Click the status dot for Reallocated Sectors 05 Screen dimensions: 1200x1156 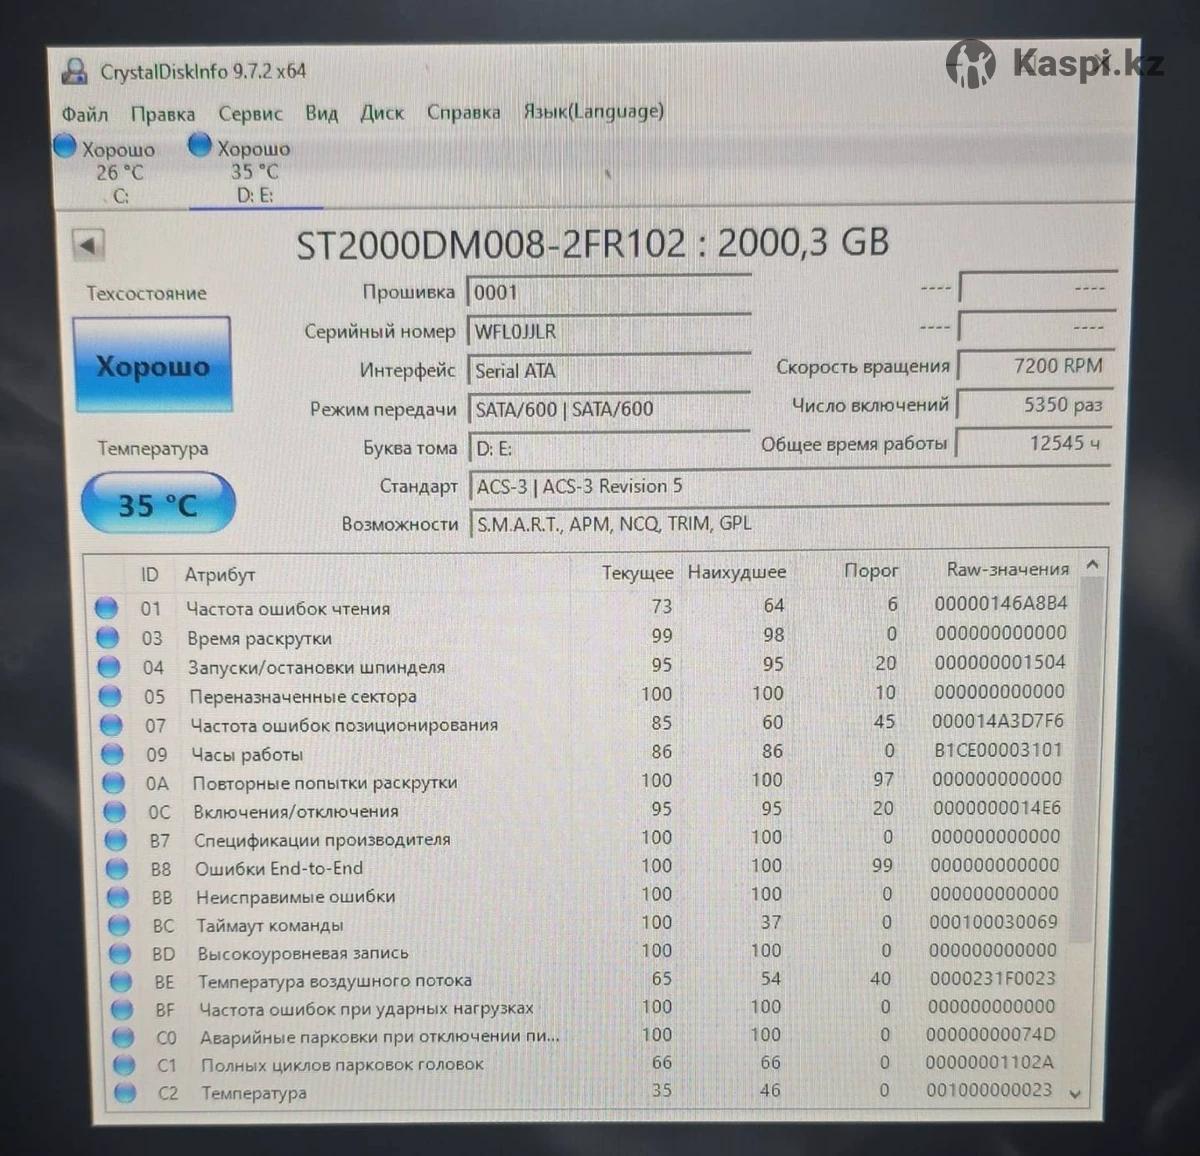pyautogui.click(x=110, y=696)
